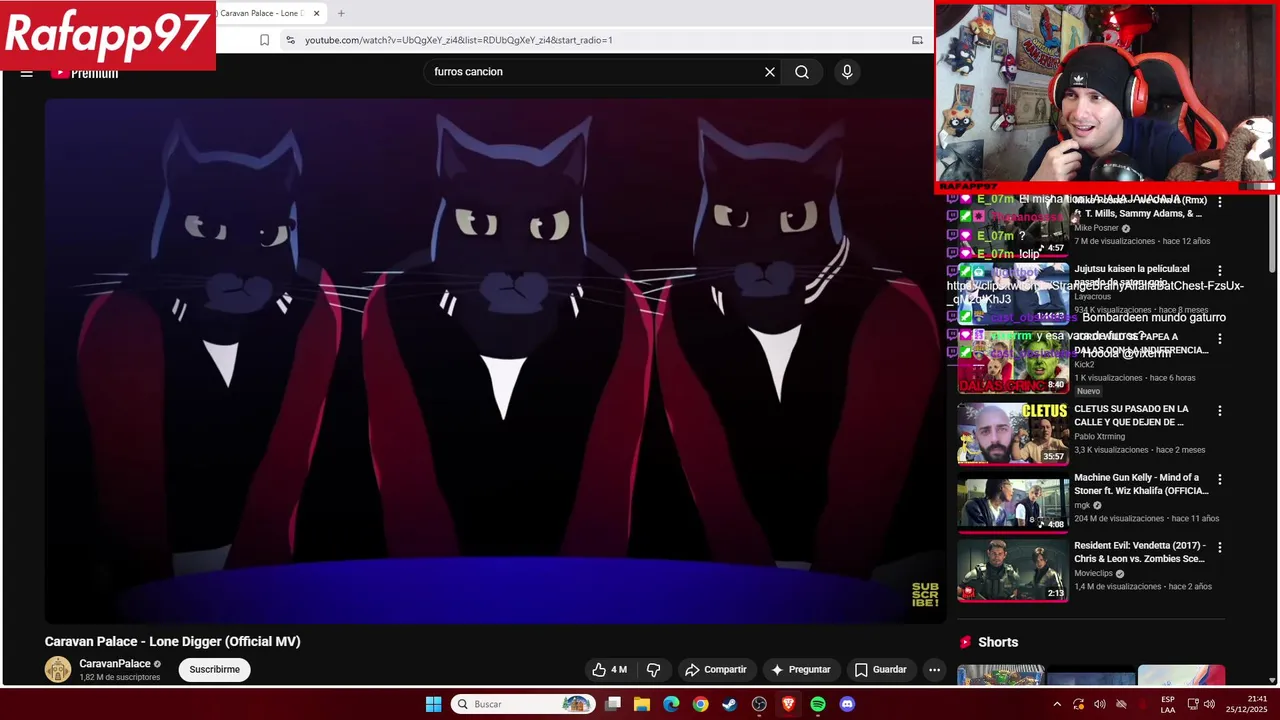Dislike the Lone Digger video
Image resolution: width=1280 pixels, height=720 pixels.
pos(654,670)
